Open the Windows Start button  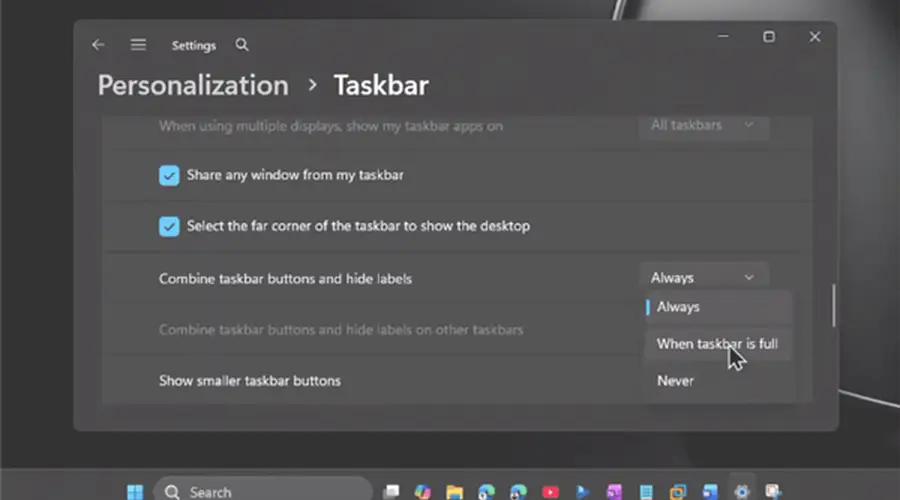coord(135,492)
